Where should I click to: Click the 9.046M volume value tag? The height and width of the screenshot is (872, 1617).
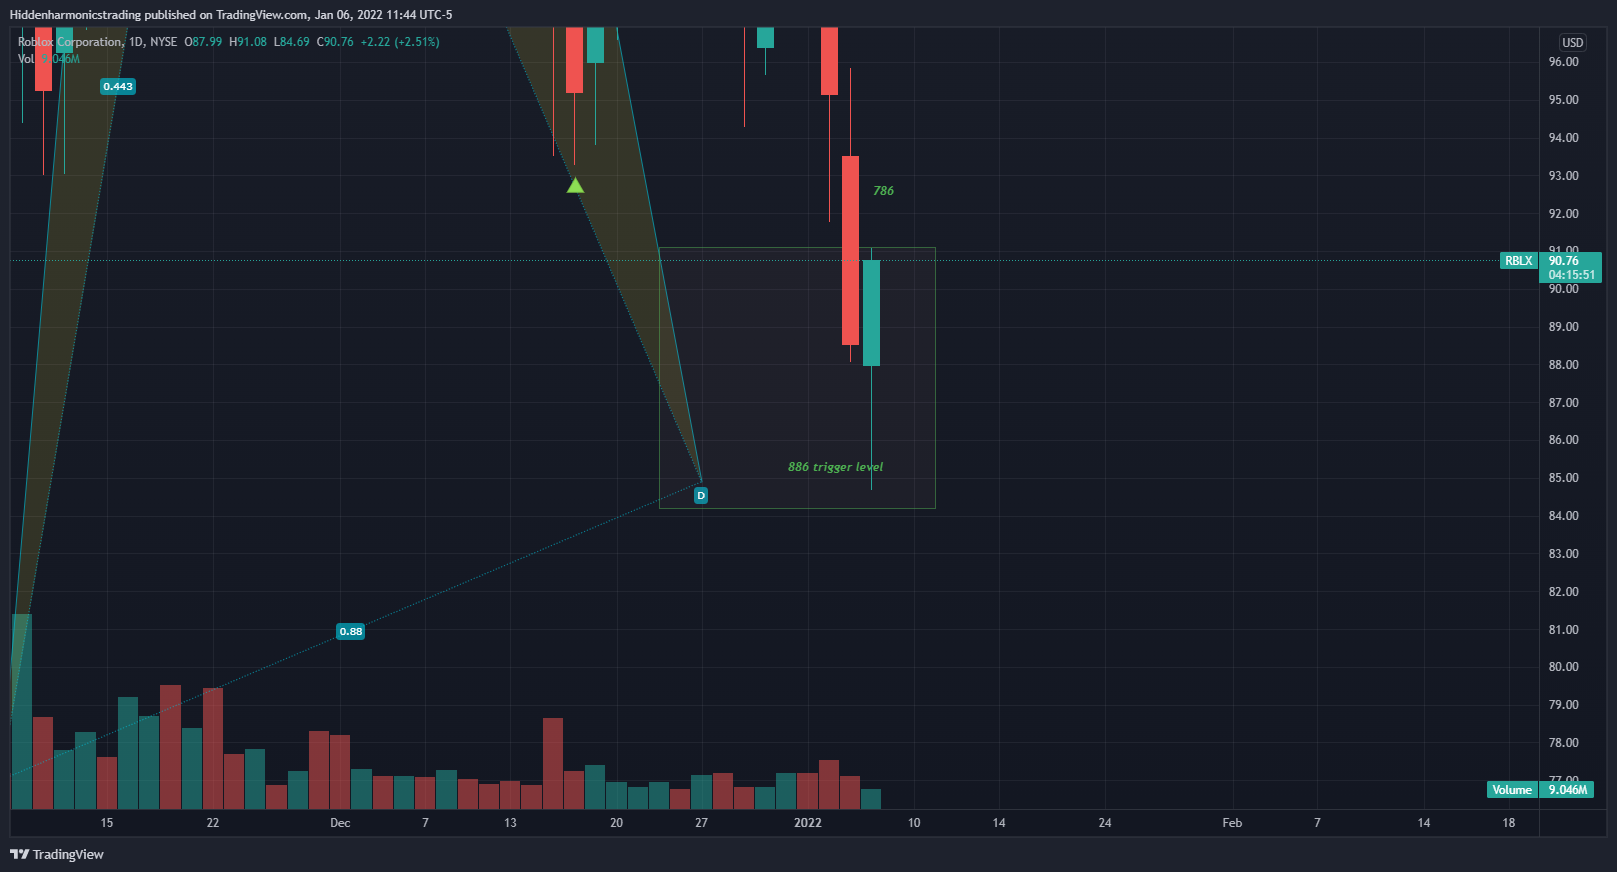(1567, 790)
